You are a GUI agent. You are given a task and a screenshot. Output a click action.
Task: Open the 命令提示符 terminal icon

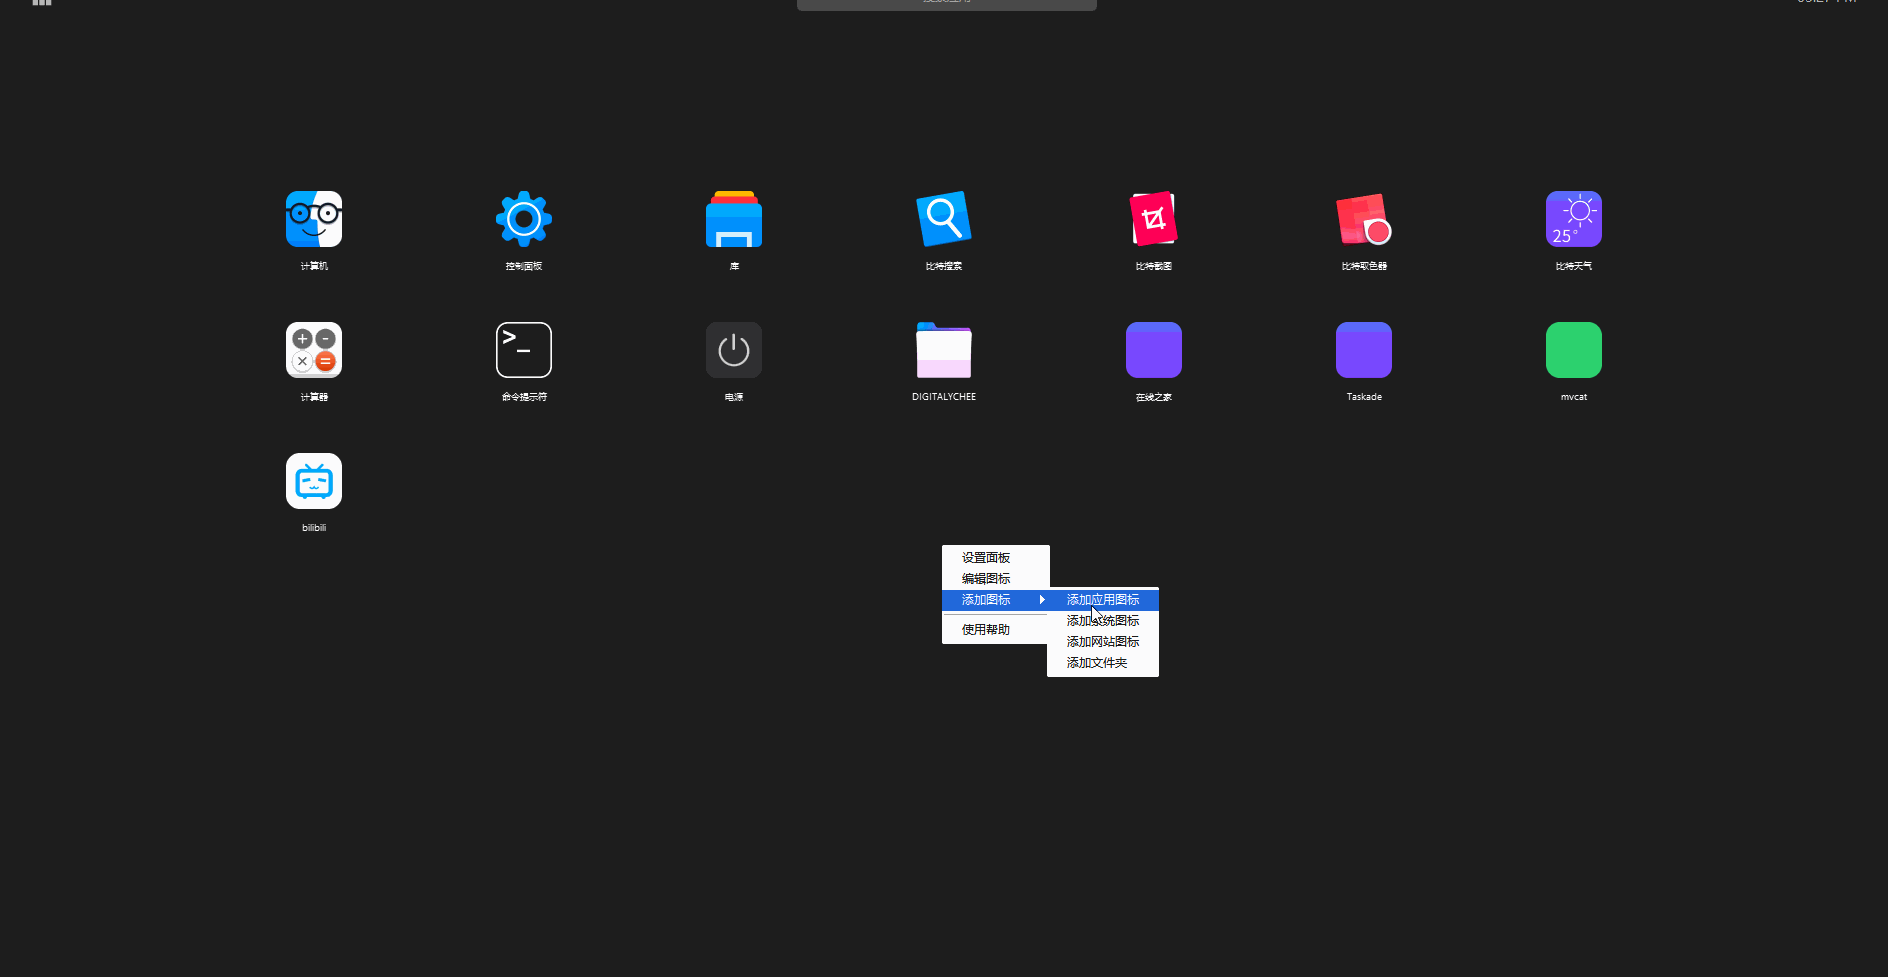[x=524, y=350]
